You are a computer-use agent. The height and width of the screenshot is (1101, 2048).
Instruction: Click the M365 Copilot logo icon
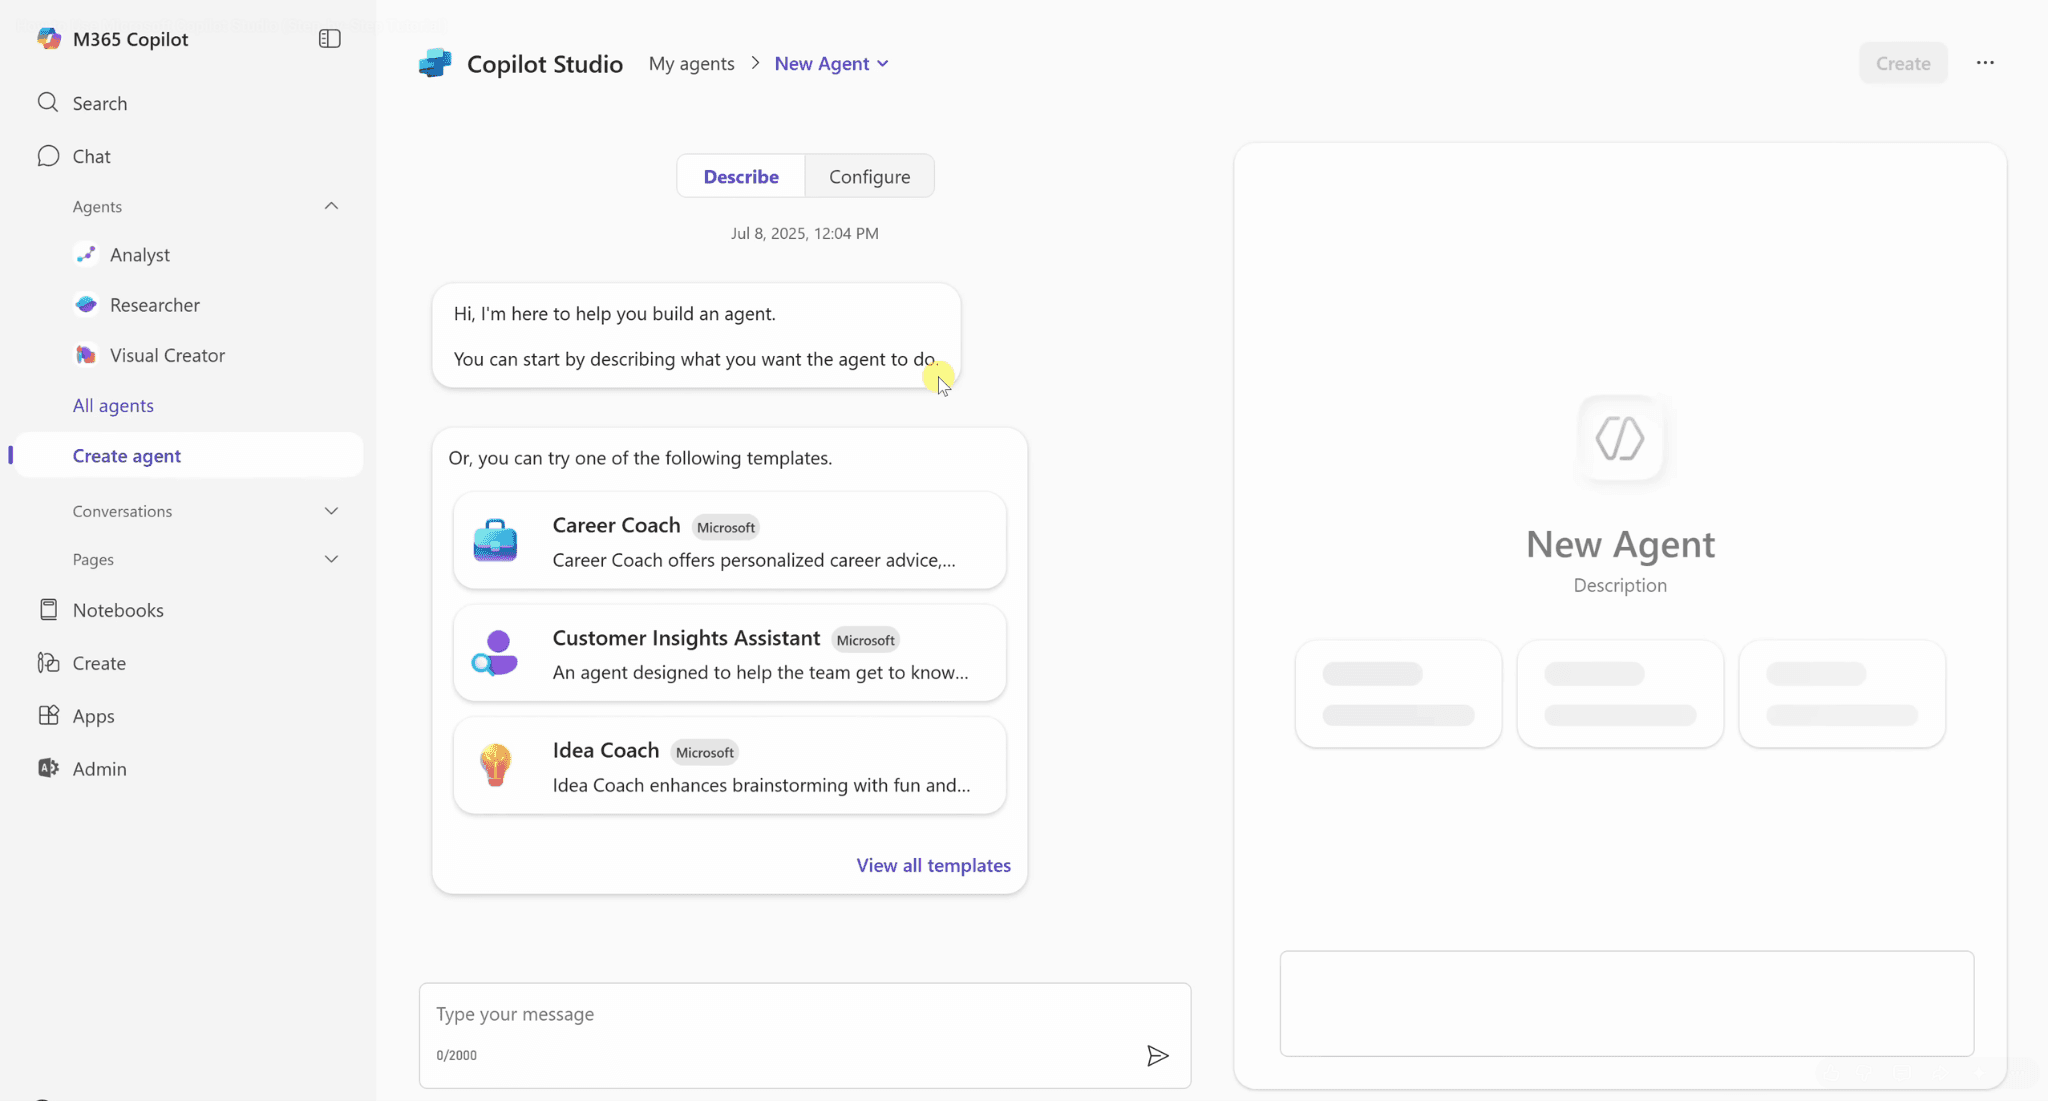point(48,38)
